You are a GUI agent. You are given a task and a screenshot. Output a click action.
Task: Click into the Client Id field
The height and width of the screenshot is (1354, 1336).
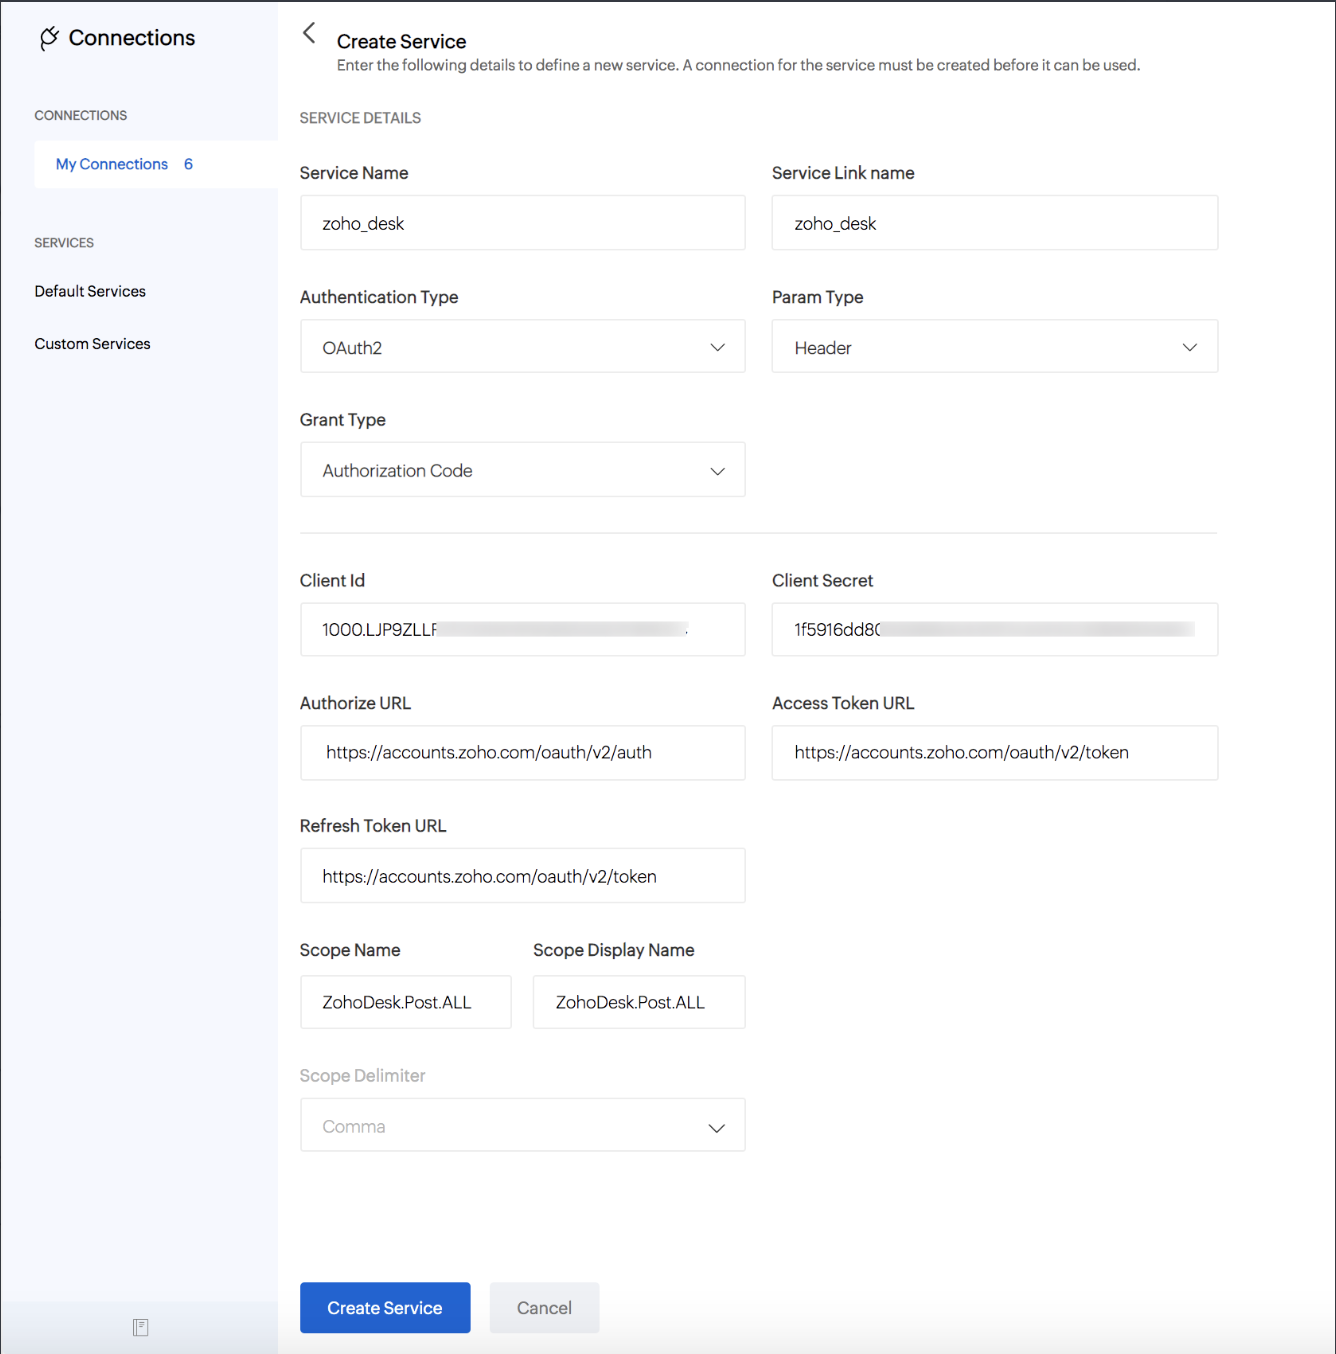click(522, 629)
